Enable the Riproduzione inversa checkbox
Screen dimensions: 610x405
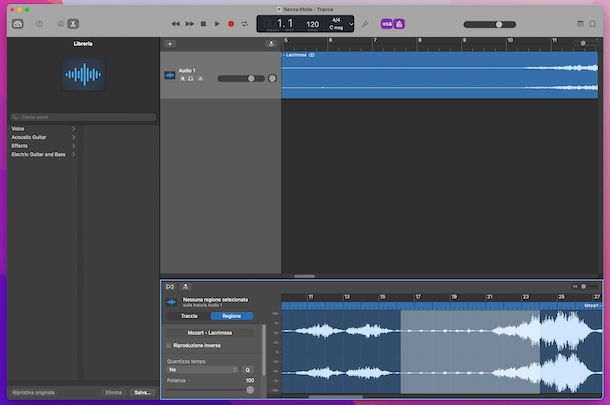pyautogui.click(x=169, y=345)
